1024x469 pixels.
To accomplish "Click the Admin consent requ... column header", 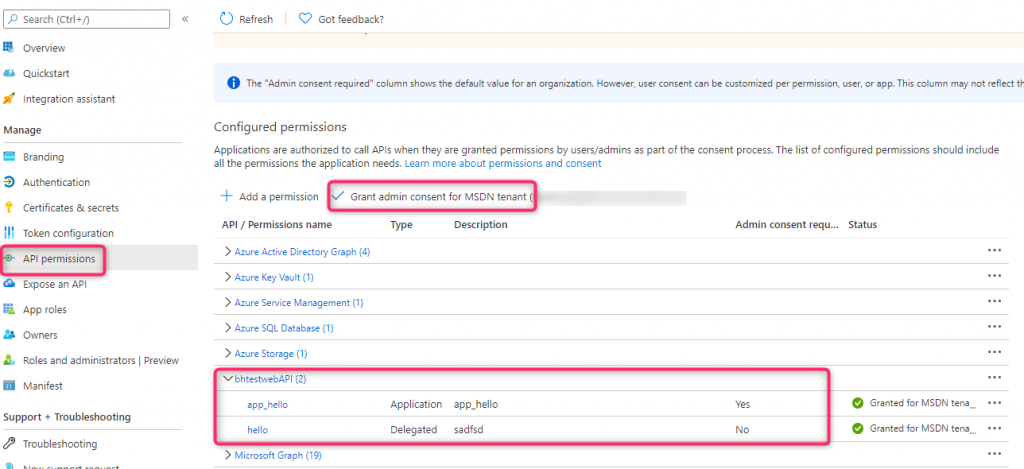I will [x=787, y=225].
